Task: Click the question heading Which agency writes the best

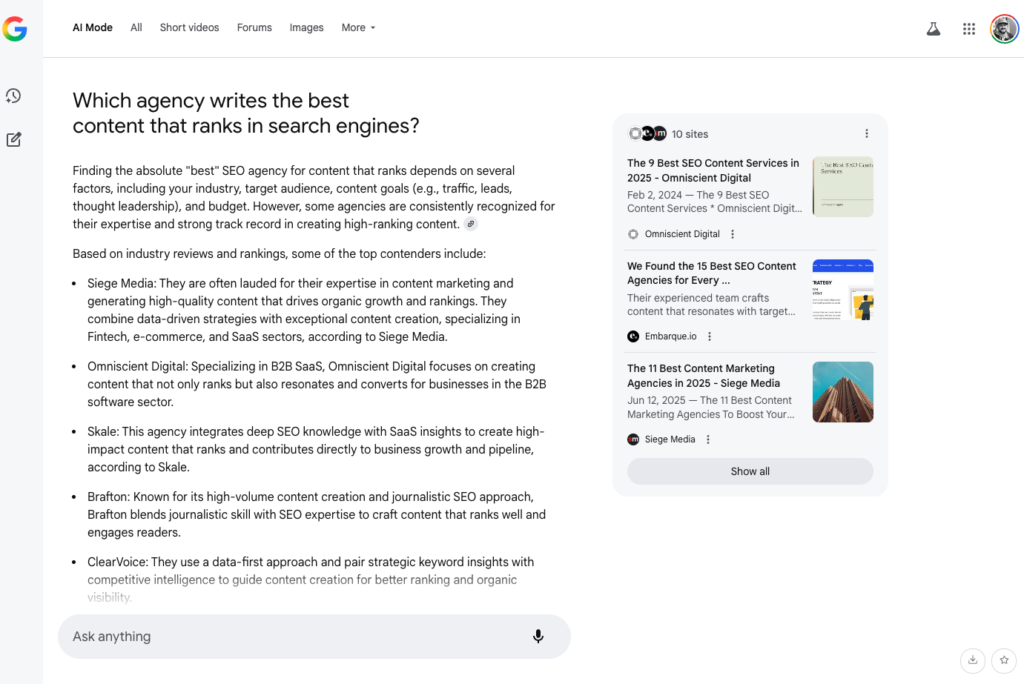Action: tap(246, 113)
